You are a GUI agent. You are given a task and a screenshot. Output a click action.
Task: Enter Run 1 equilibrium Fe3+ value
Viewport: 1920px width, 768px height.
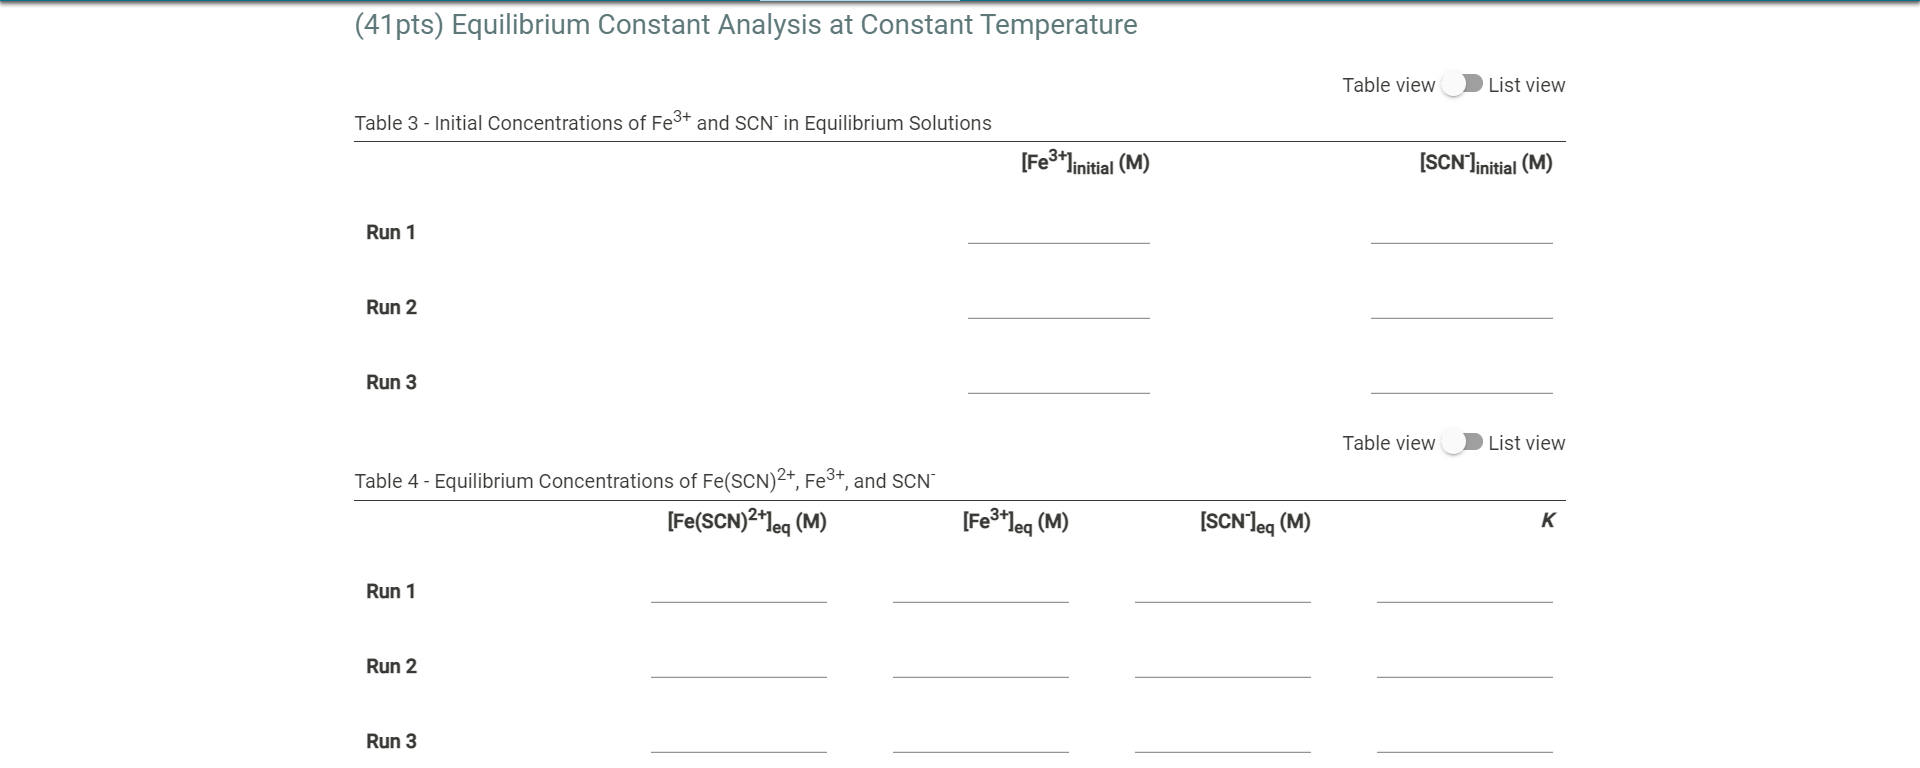pyautogui.click(x=981, y=595)
